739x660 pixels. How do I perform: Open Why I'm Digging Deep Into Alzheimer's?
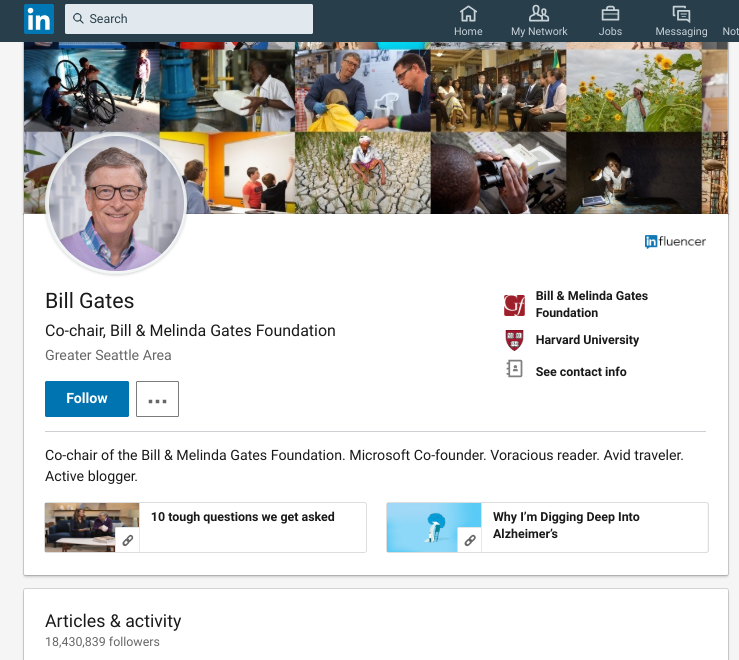point(566,526)
